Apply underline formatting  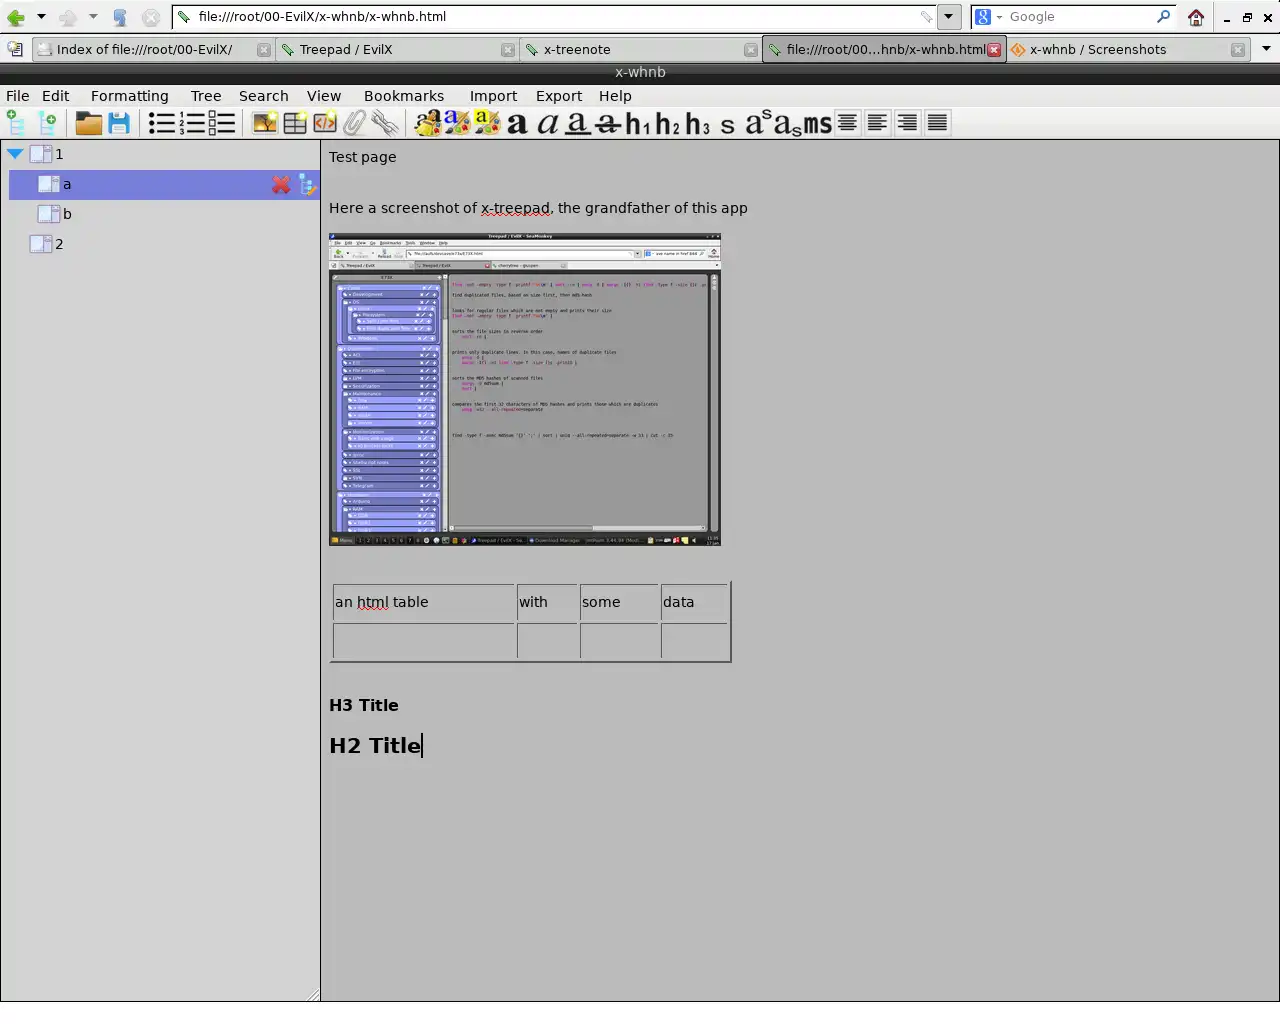(x=577, y=124)
